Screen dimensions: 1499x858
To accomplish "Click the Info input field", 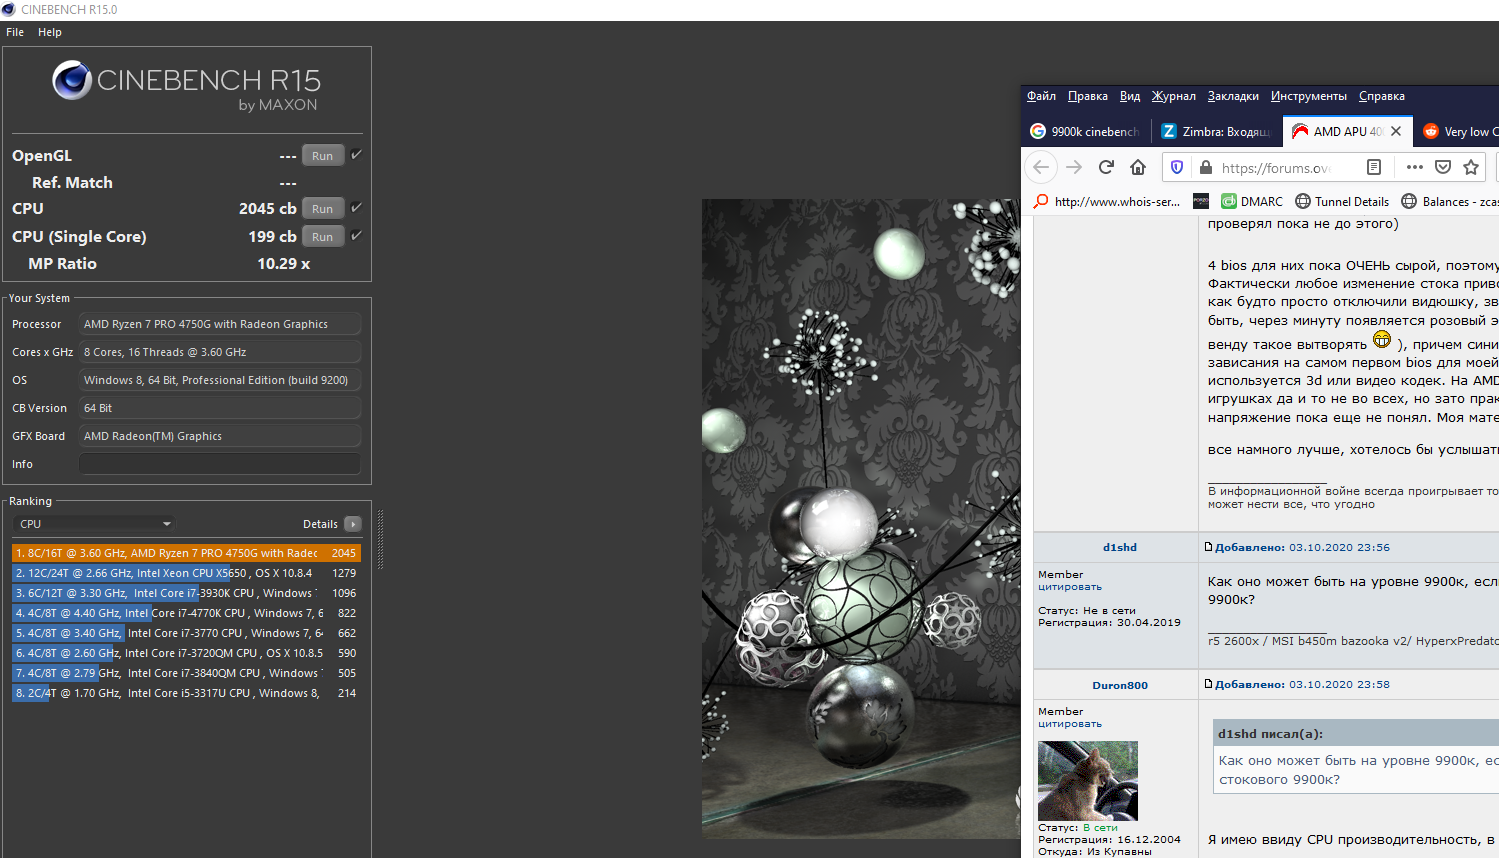I will pyautogui.click(x=219, y=464).
